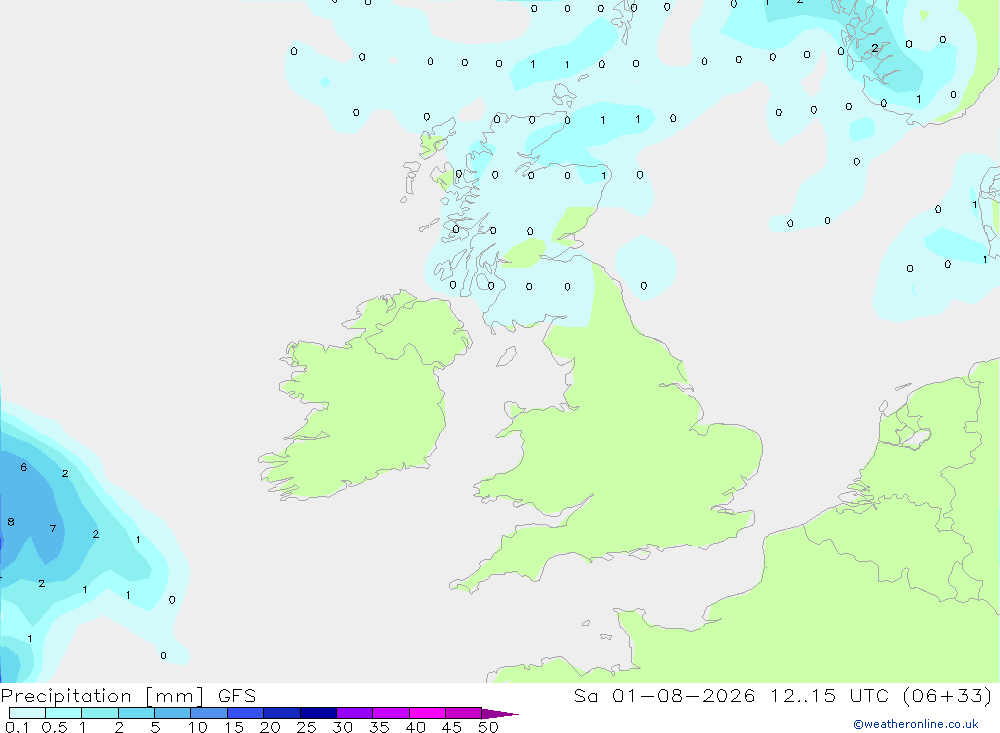Pick the legend swatch between 2 and 5

point(136,713)
